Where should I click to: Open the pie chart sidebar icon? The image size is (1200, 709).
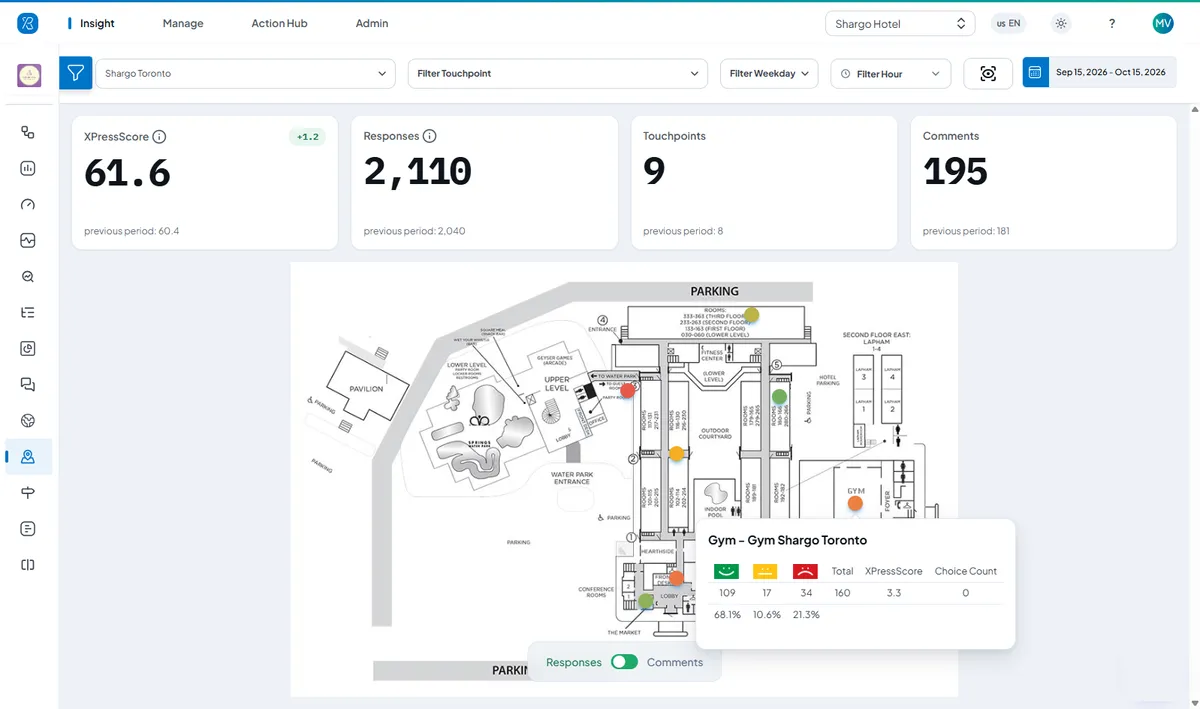(x=28, y=348)
